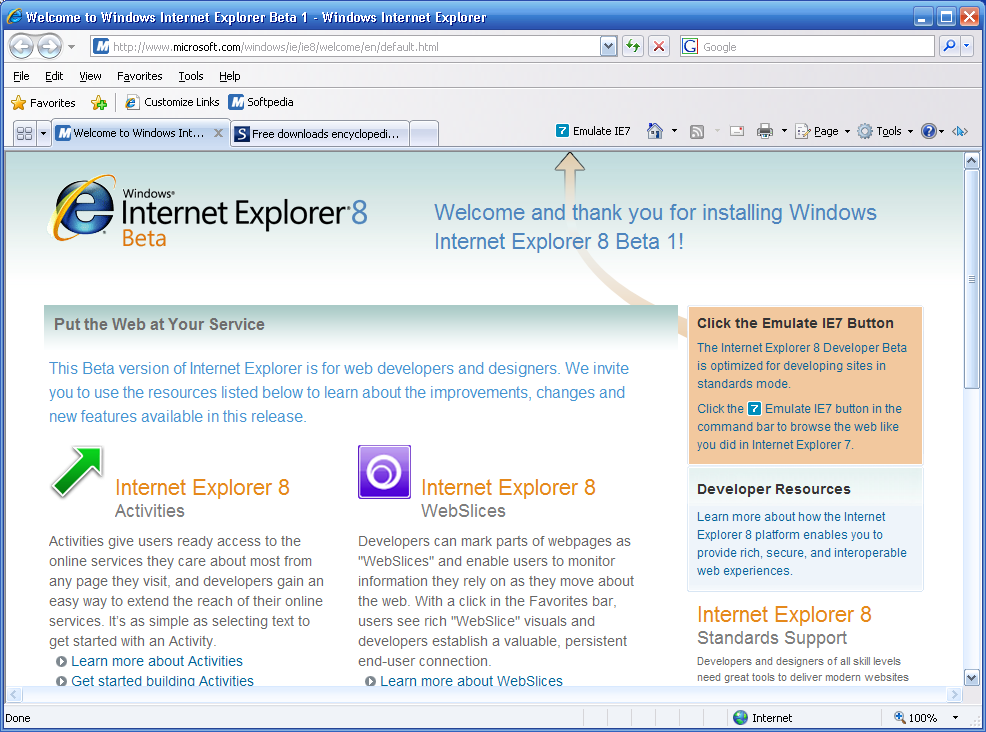Open the View menu
This screenshot has height=732, width=986.
pos(89,76)
